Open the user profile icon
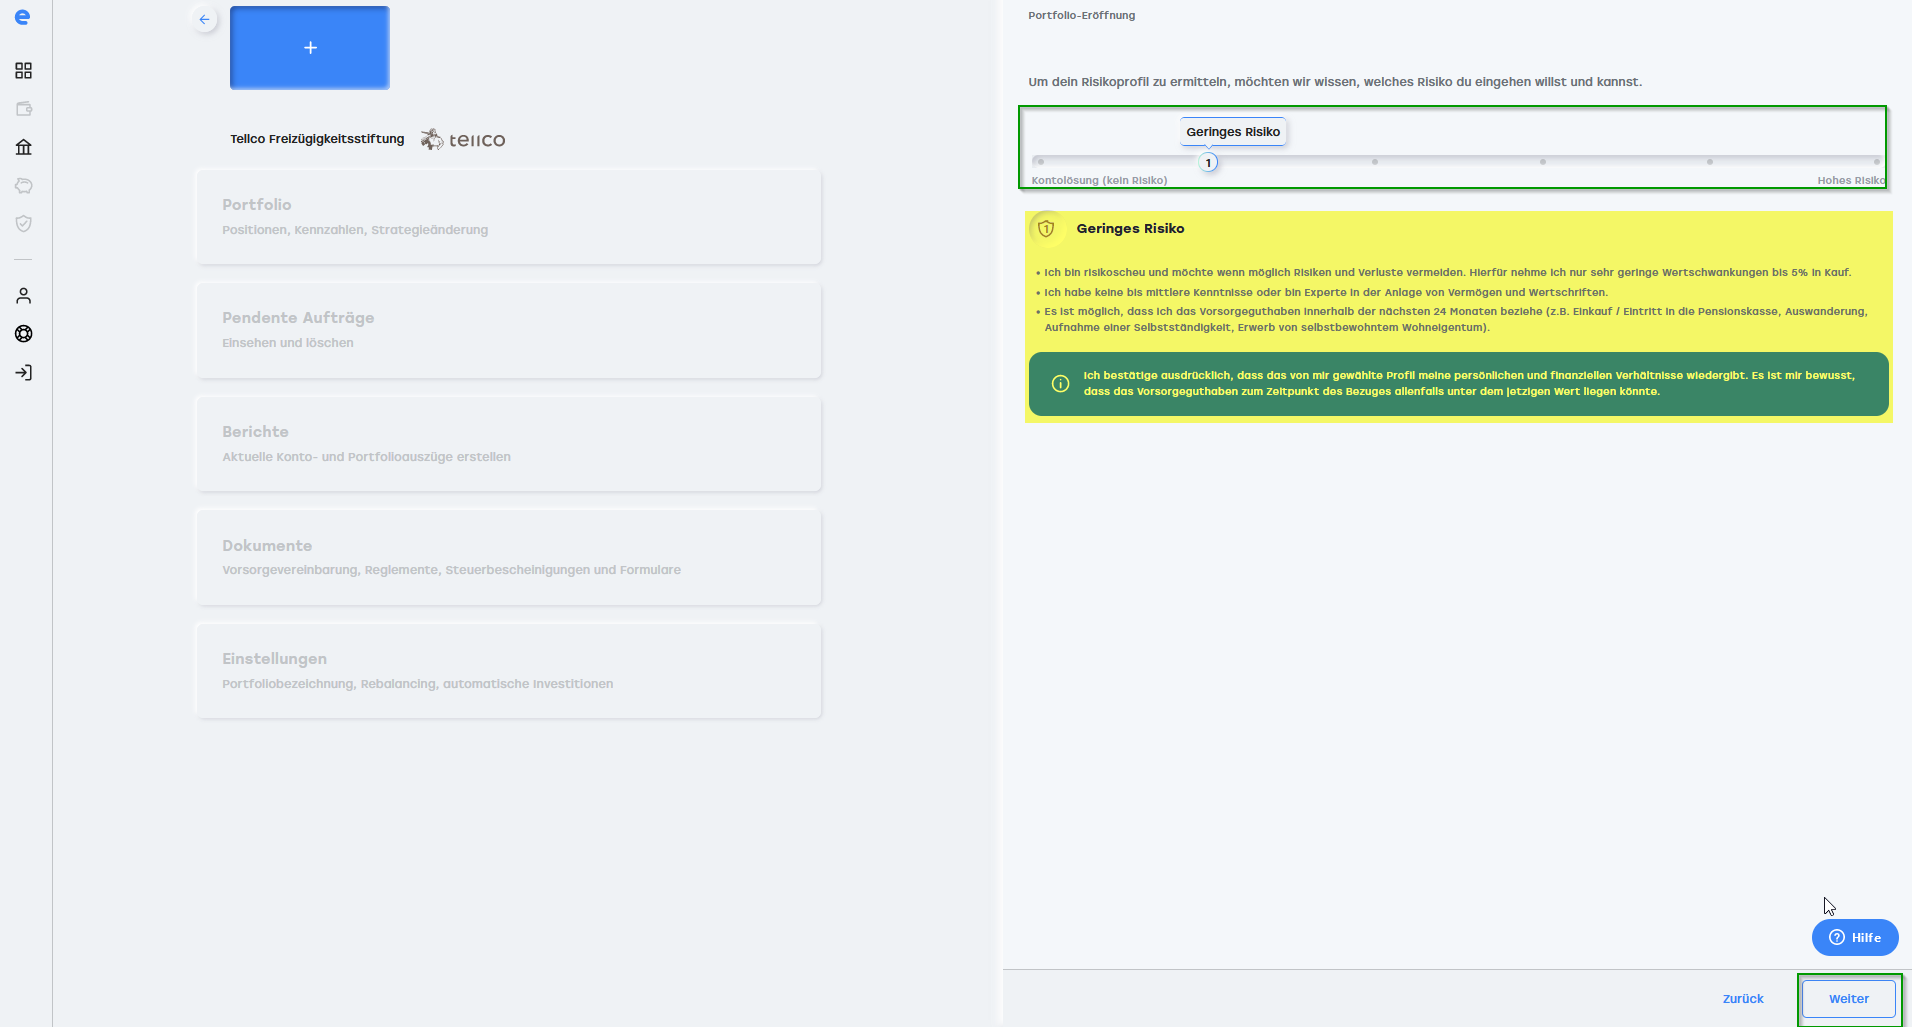 [x=24, y=296]
